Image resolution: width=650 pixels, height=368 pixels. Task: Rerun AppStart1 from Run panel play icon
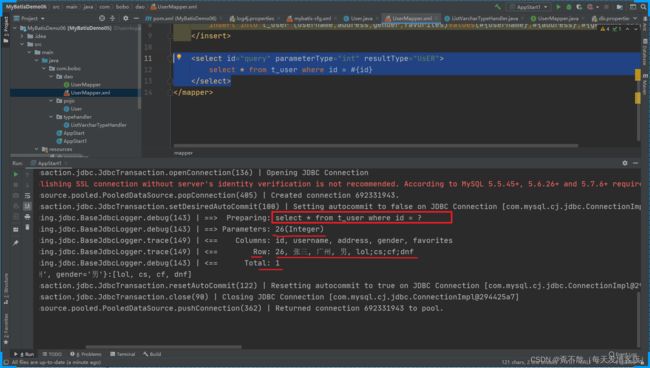(16, 174)
